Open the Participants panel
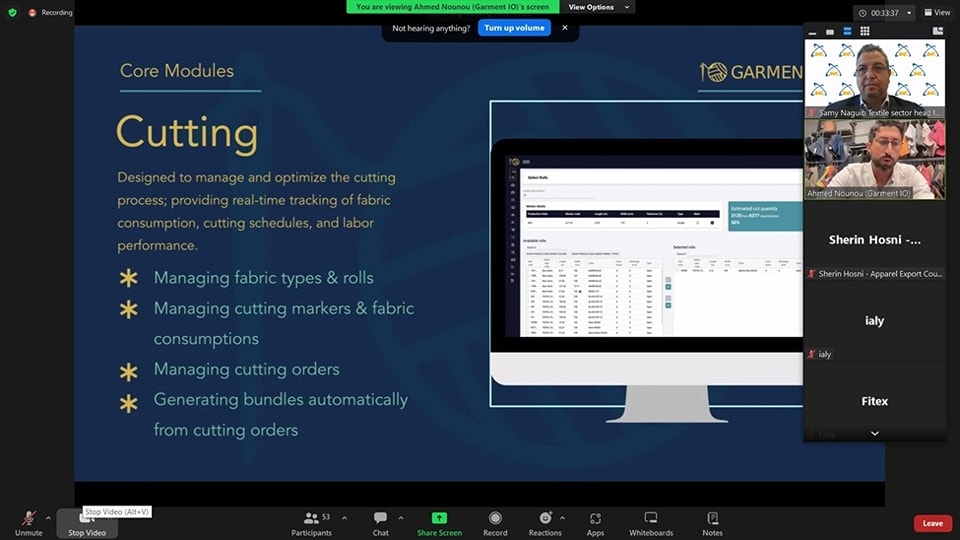Viewport: 960px width, 540px height. click(312, 522)
